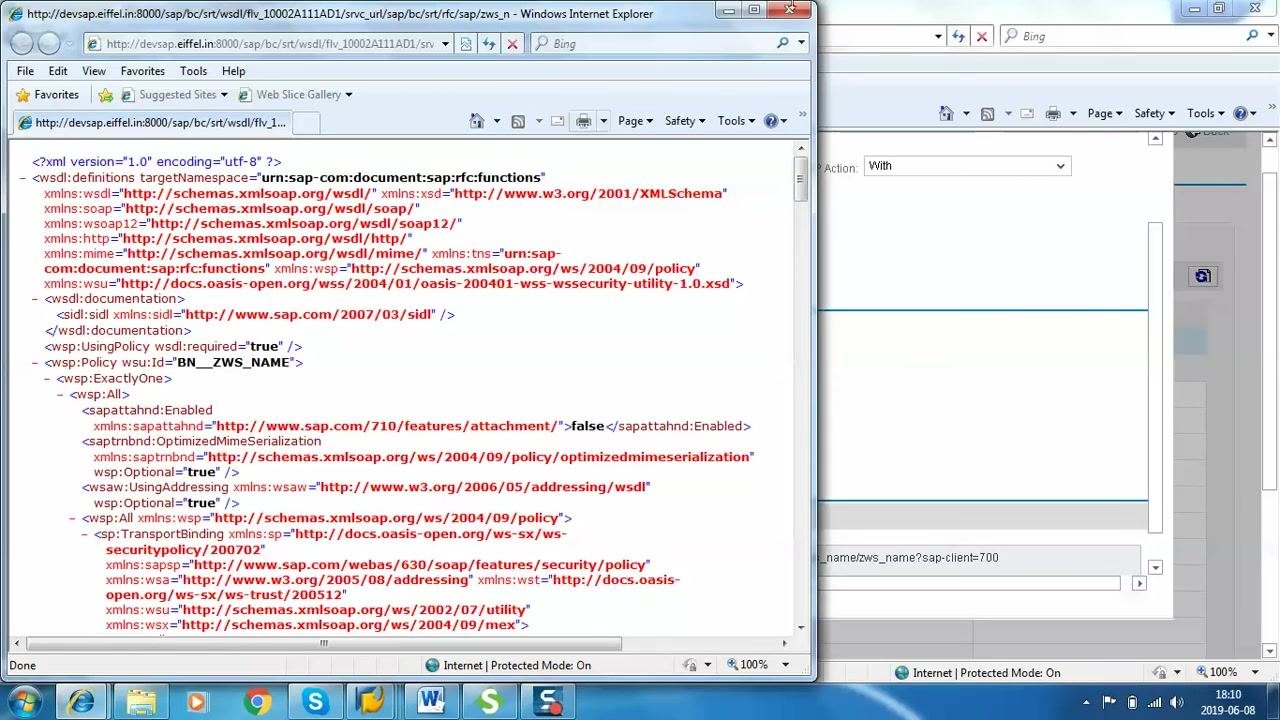Viewport: 1280px width, 720px height.
Task: Click scroll-down arrow of XML page scrollbar
Action: pos(801,628)
